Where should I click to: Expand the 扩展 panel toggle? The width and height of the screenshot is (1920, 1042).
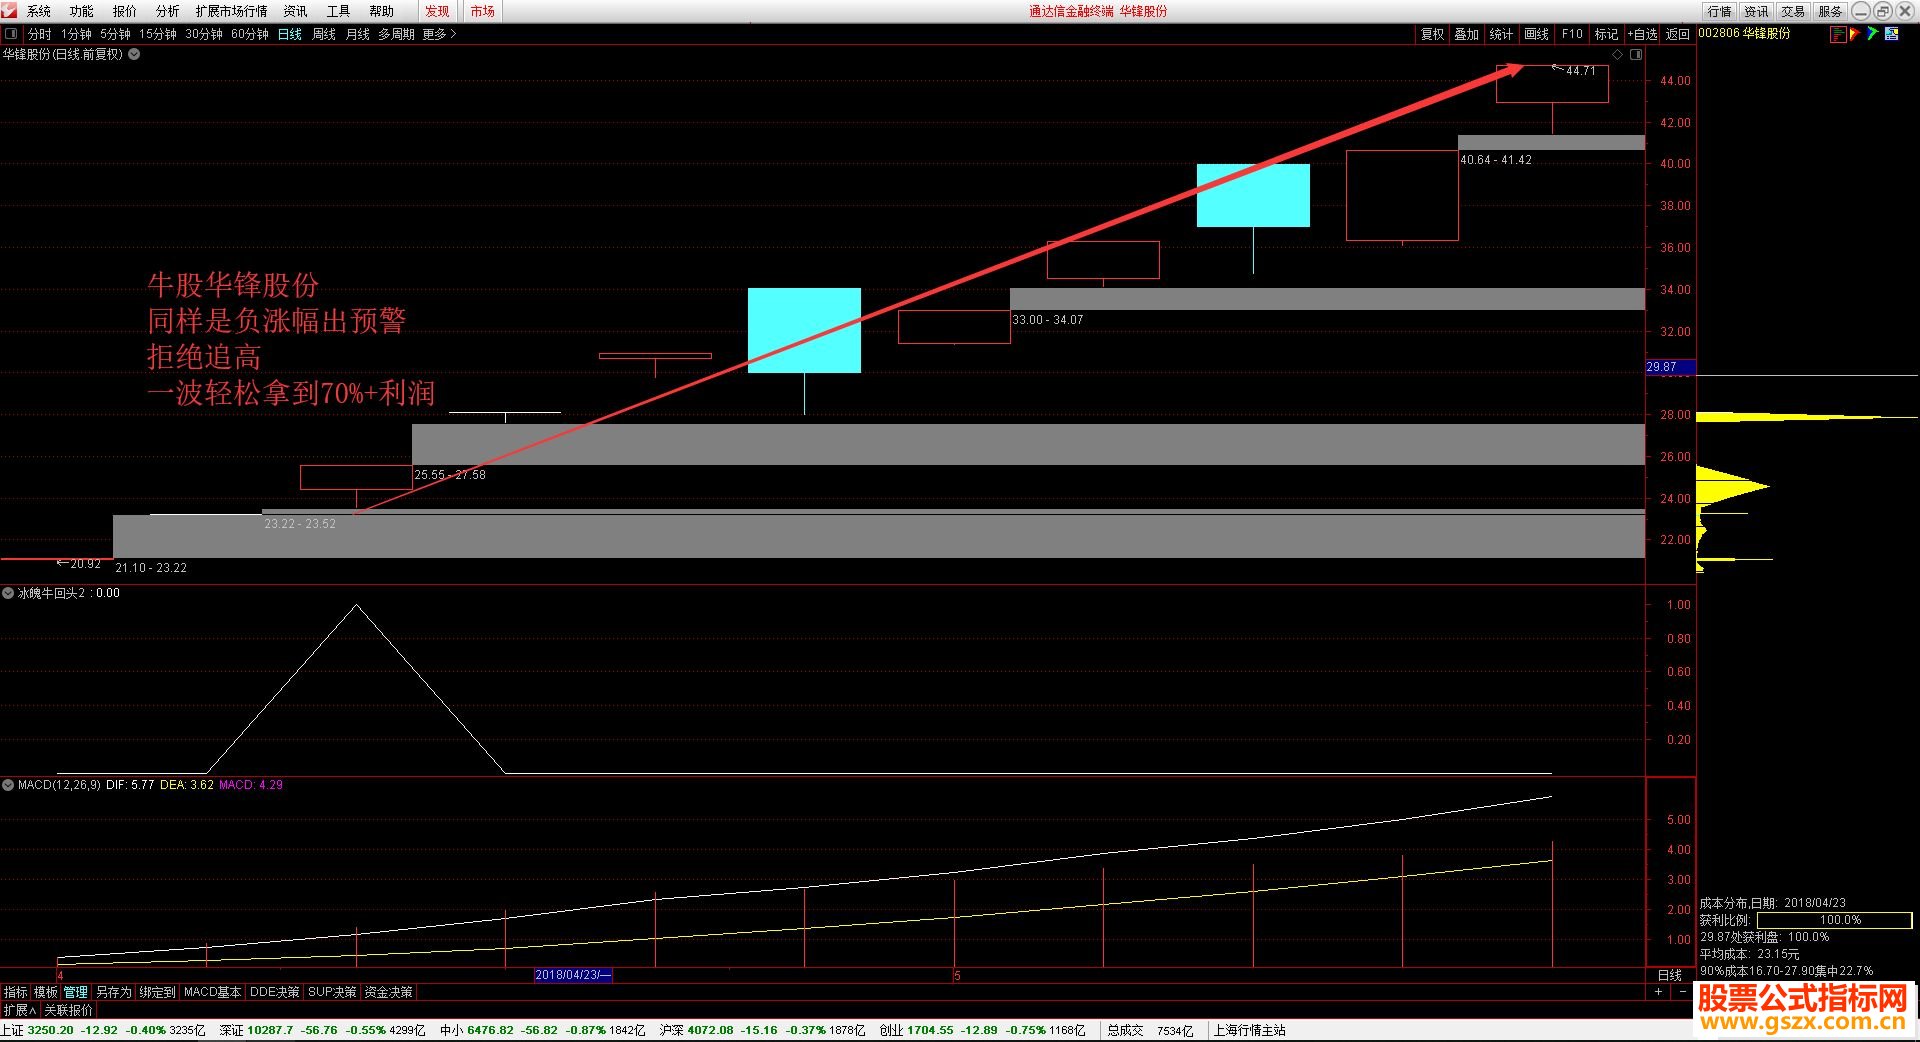pyautogui.click(x=20, y=1010)
